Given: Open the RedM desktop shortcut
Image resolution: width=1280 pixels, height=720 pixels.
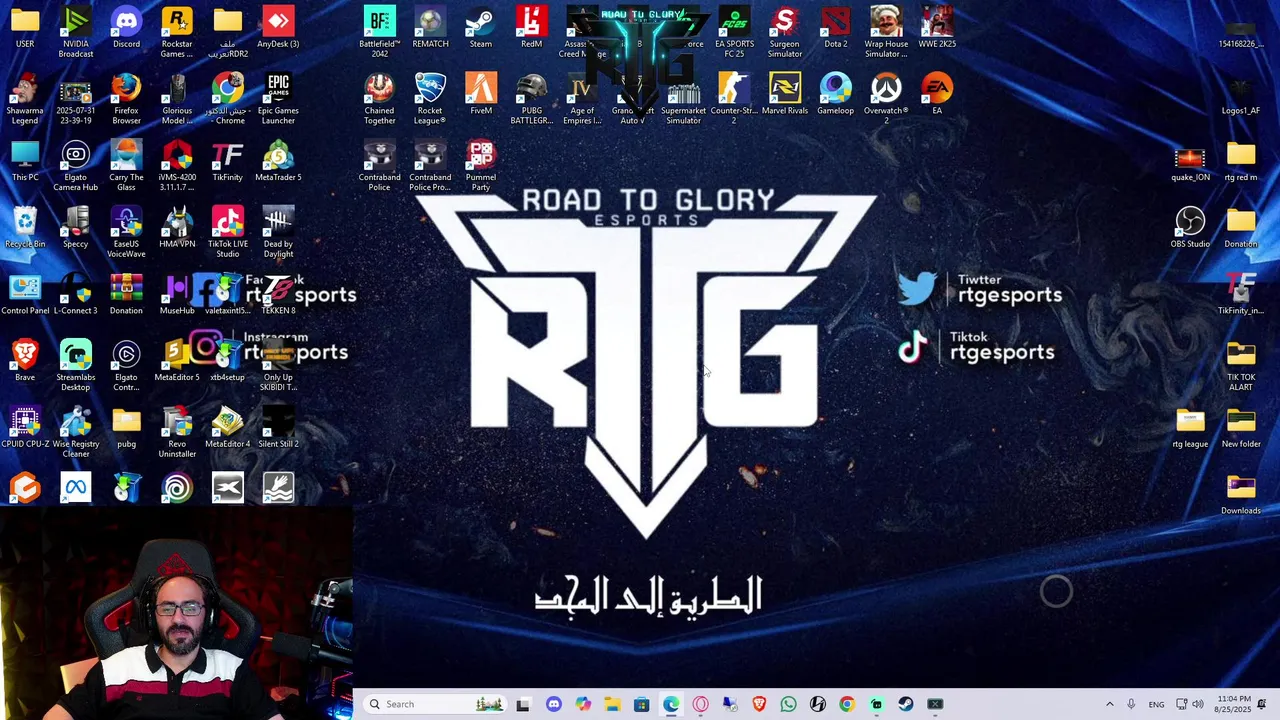Looking at the screenshot, I should [x=531, y=28].
